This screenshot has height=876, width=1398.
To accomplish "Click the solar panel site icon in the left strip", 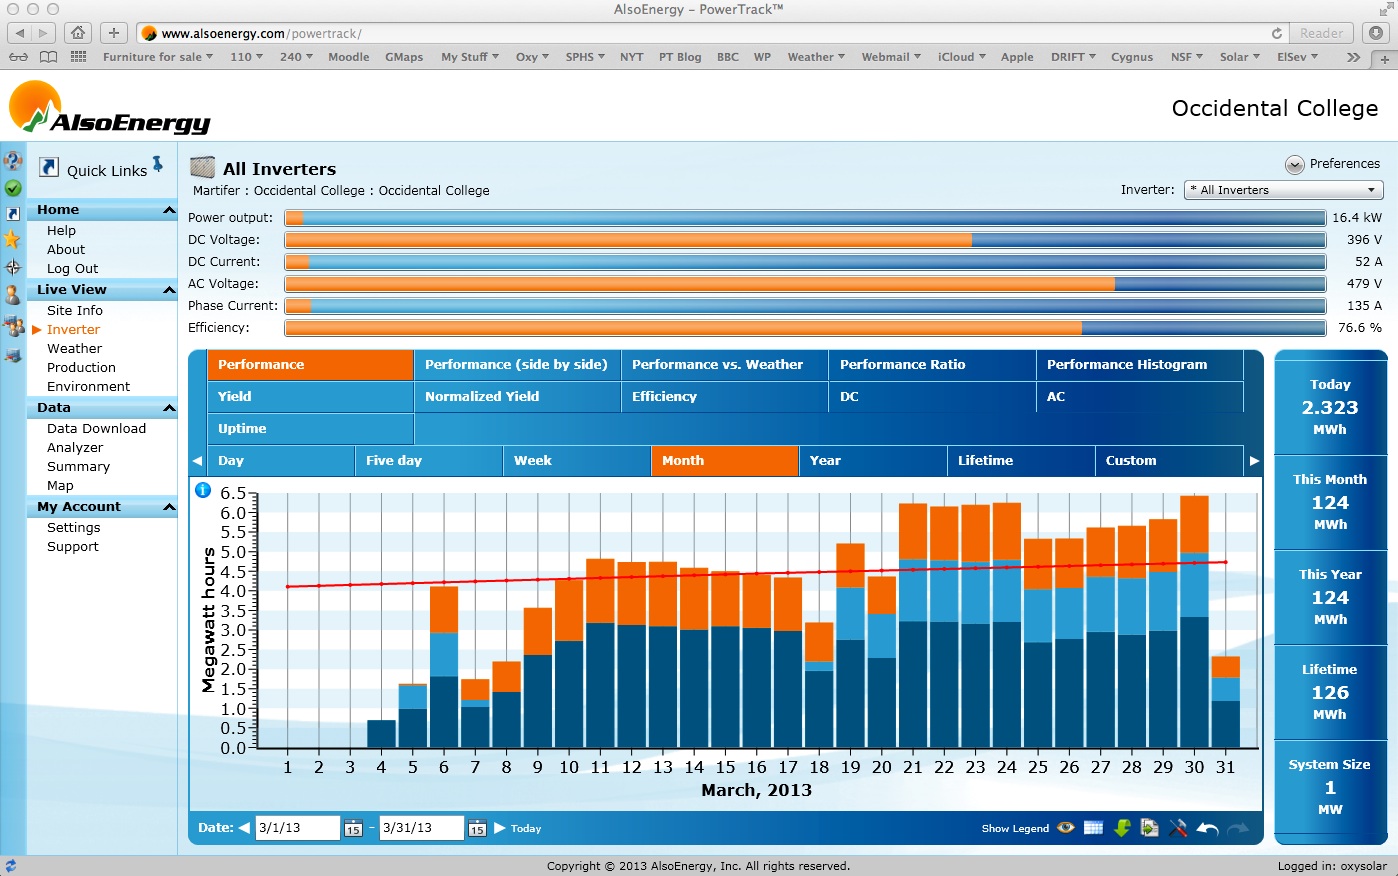I will click(13, 355).
